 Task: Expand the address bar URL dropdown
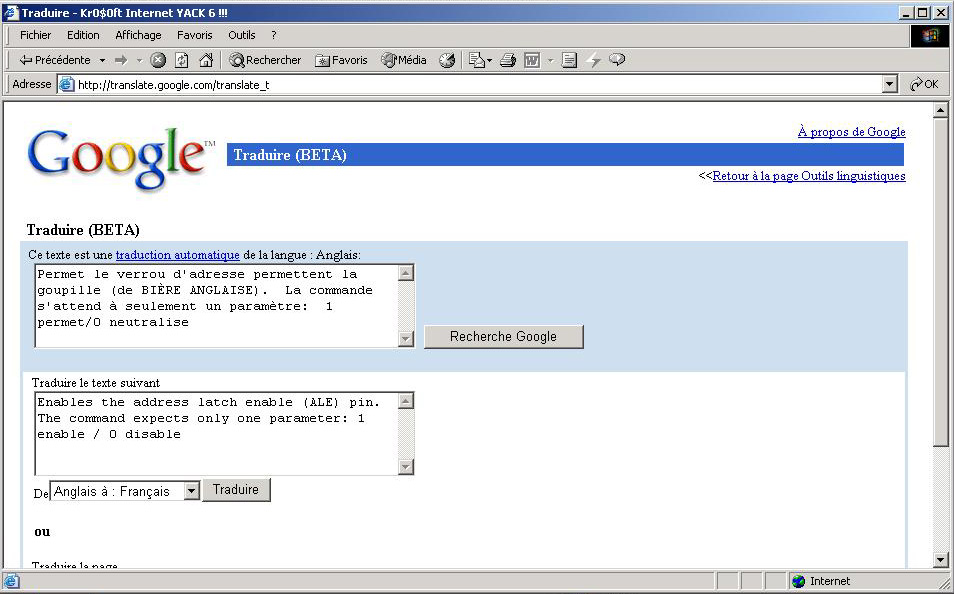890,85
